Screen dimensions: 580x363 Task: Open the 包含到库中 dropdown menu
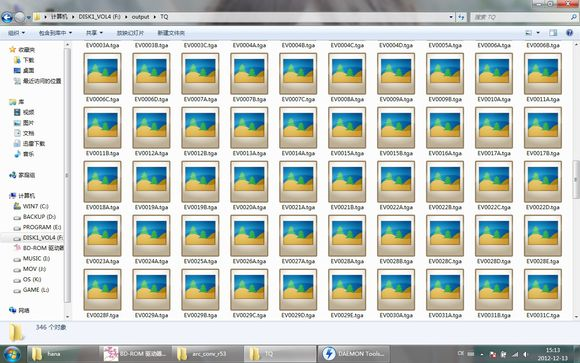coord(55,33)
